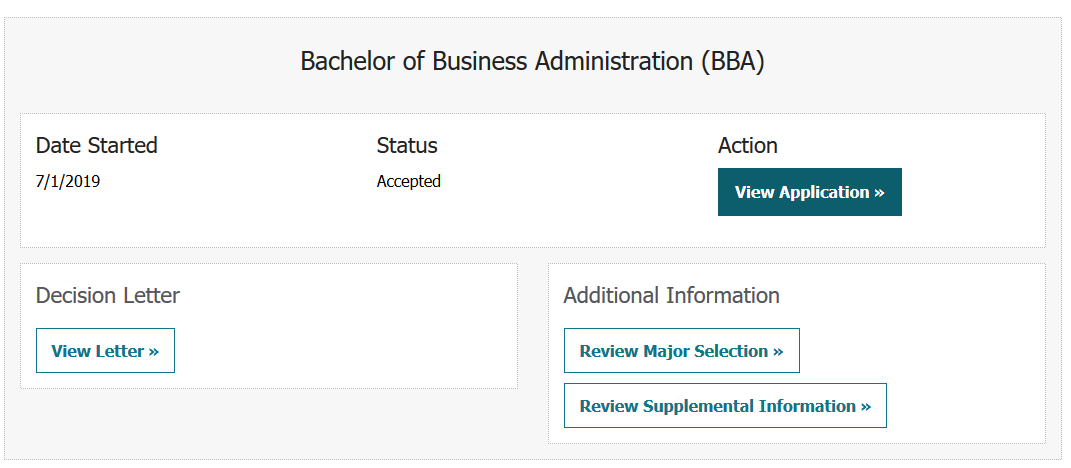1071x468 pixels.
Task: Select the Accepted status text
Action: pos(409,182)
